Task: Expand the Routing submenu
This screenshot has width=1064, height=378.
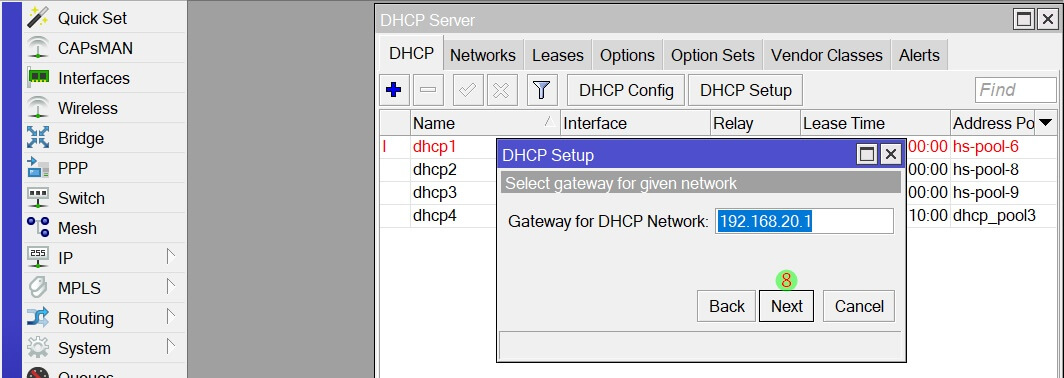Action: [171, 317]
